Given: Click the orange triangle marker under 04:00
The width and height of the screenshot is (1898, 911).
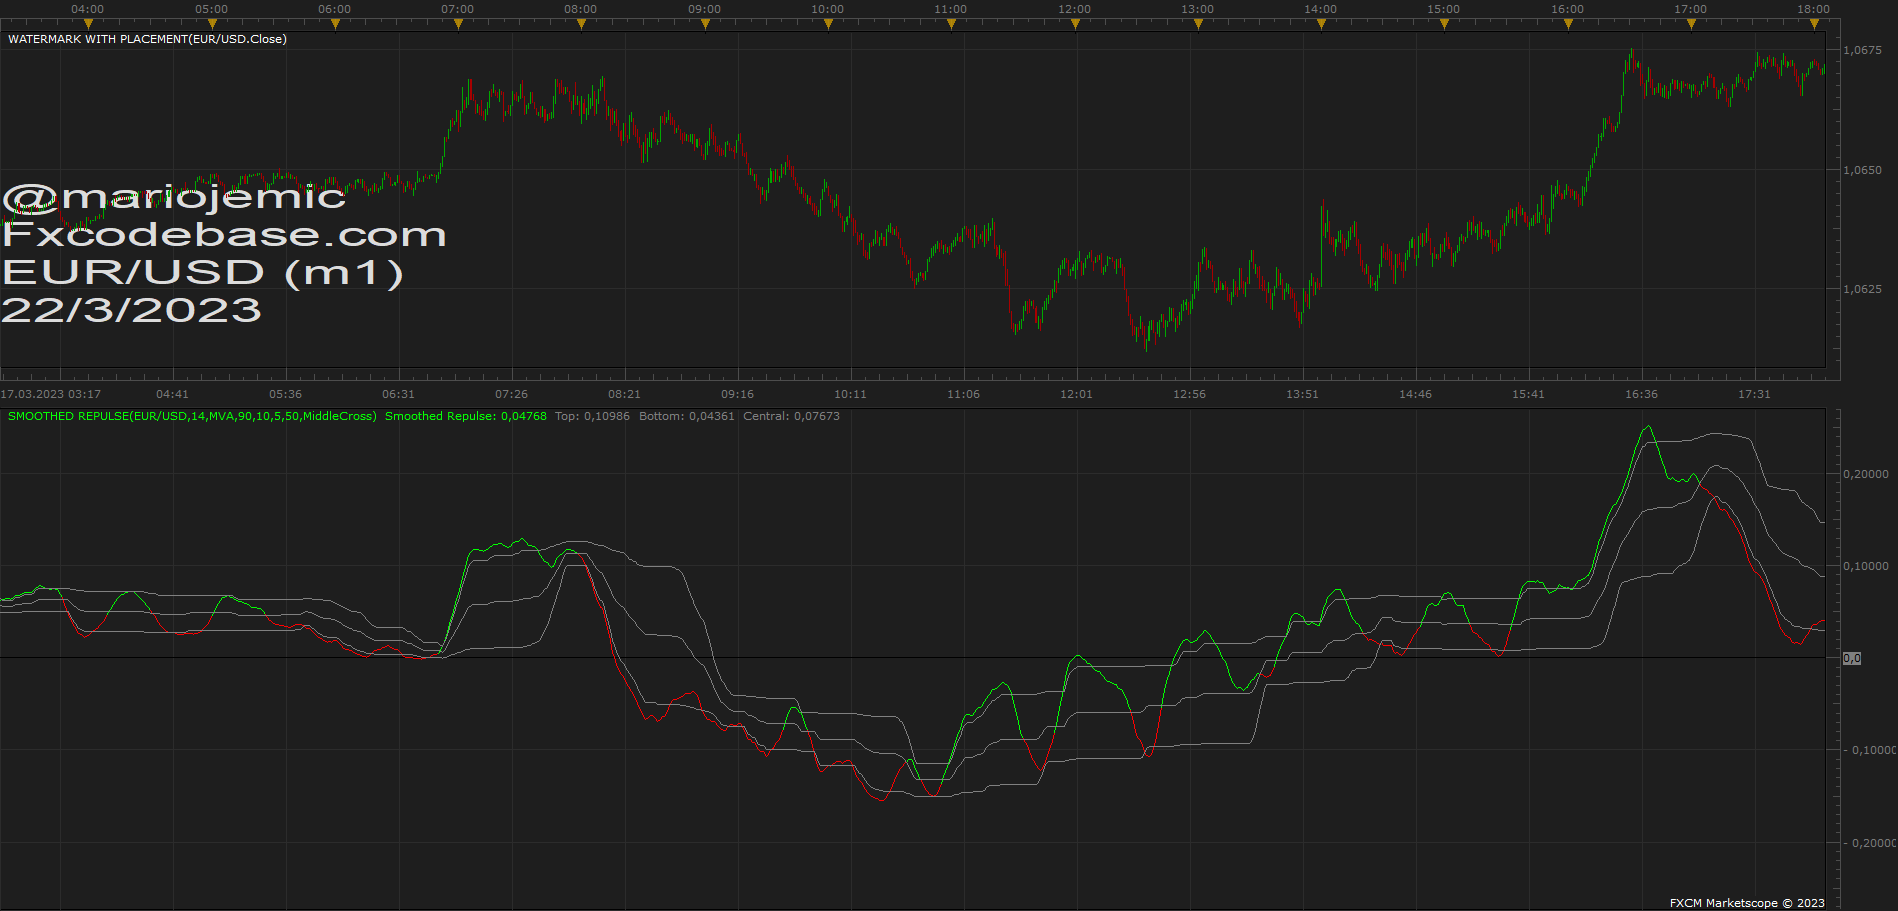Looking at the screenshot, I should point(88,24).
